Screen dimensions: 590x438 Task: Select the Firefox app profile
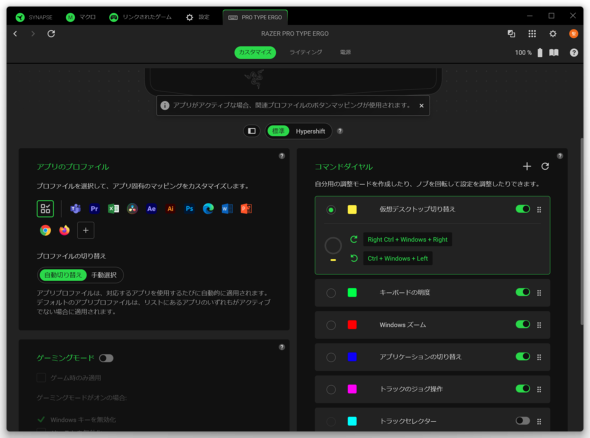(x=65, y=230)
